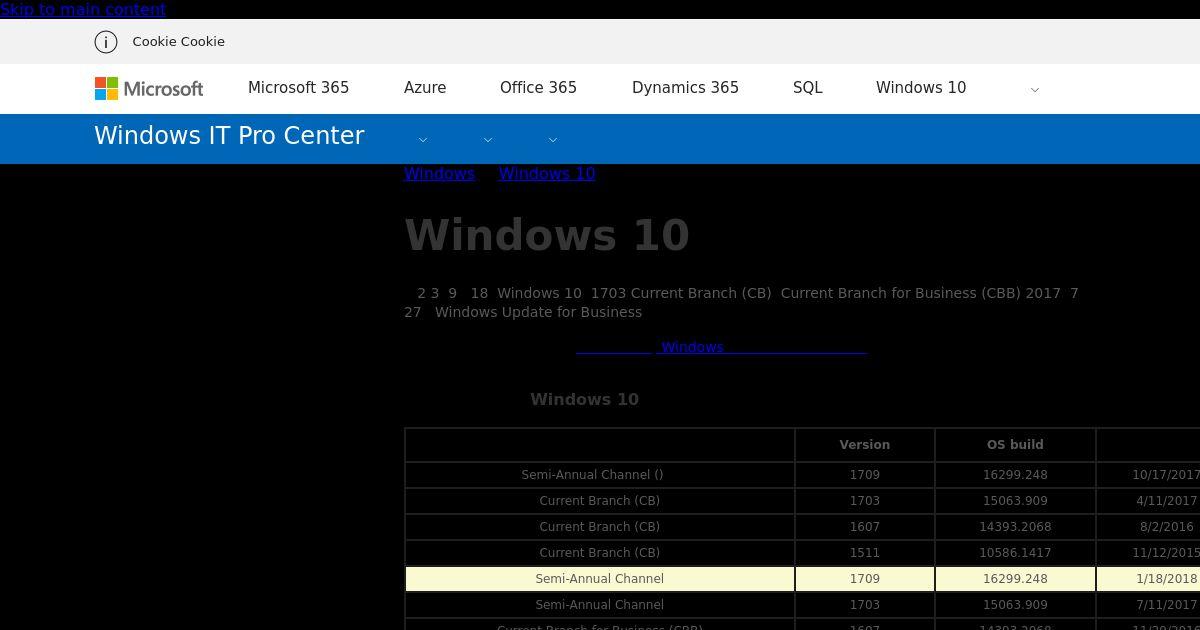Click the cookie info circle icon
Screen dimensions: 1200x630
click(x=106, y=42)
